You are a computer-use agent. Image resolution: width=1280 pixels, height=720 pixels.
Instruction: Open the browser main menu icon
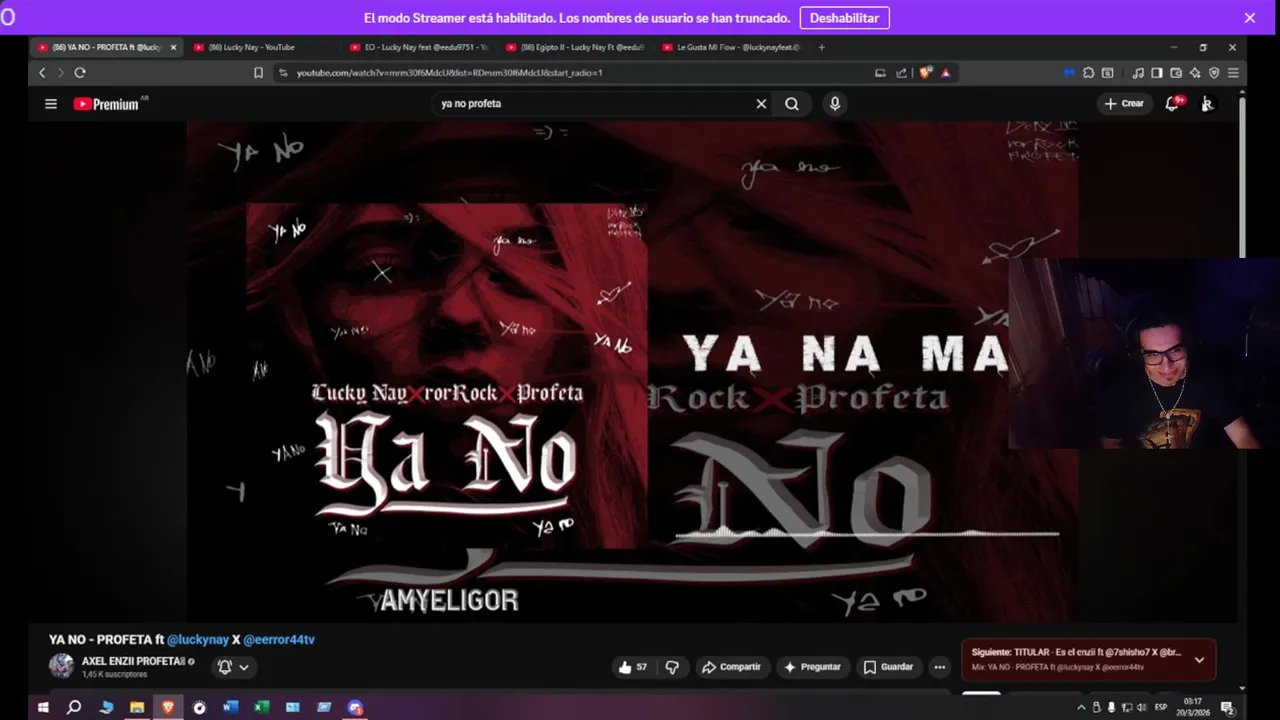pyautogui.click(x=1233, y=72)
